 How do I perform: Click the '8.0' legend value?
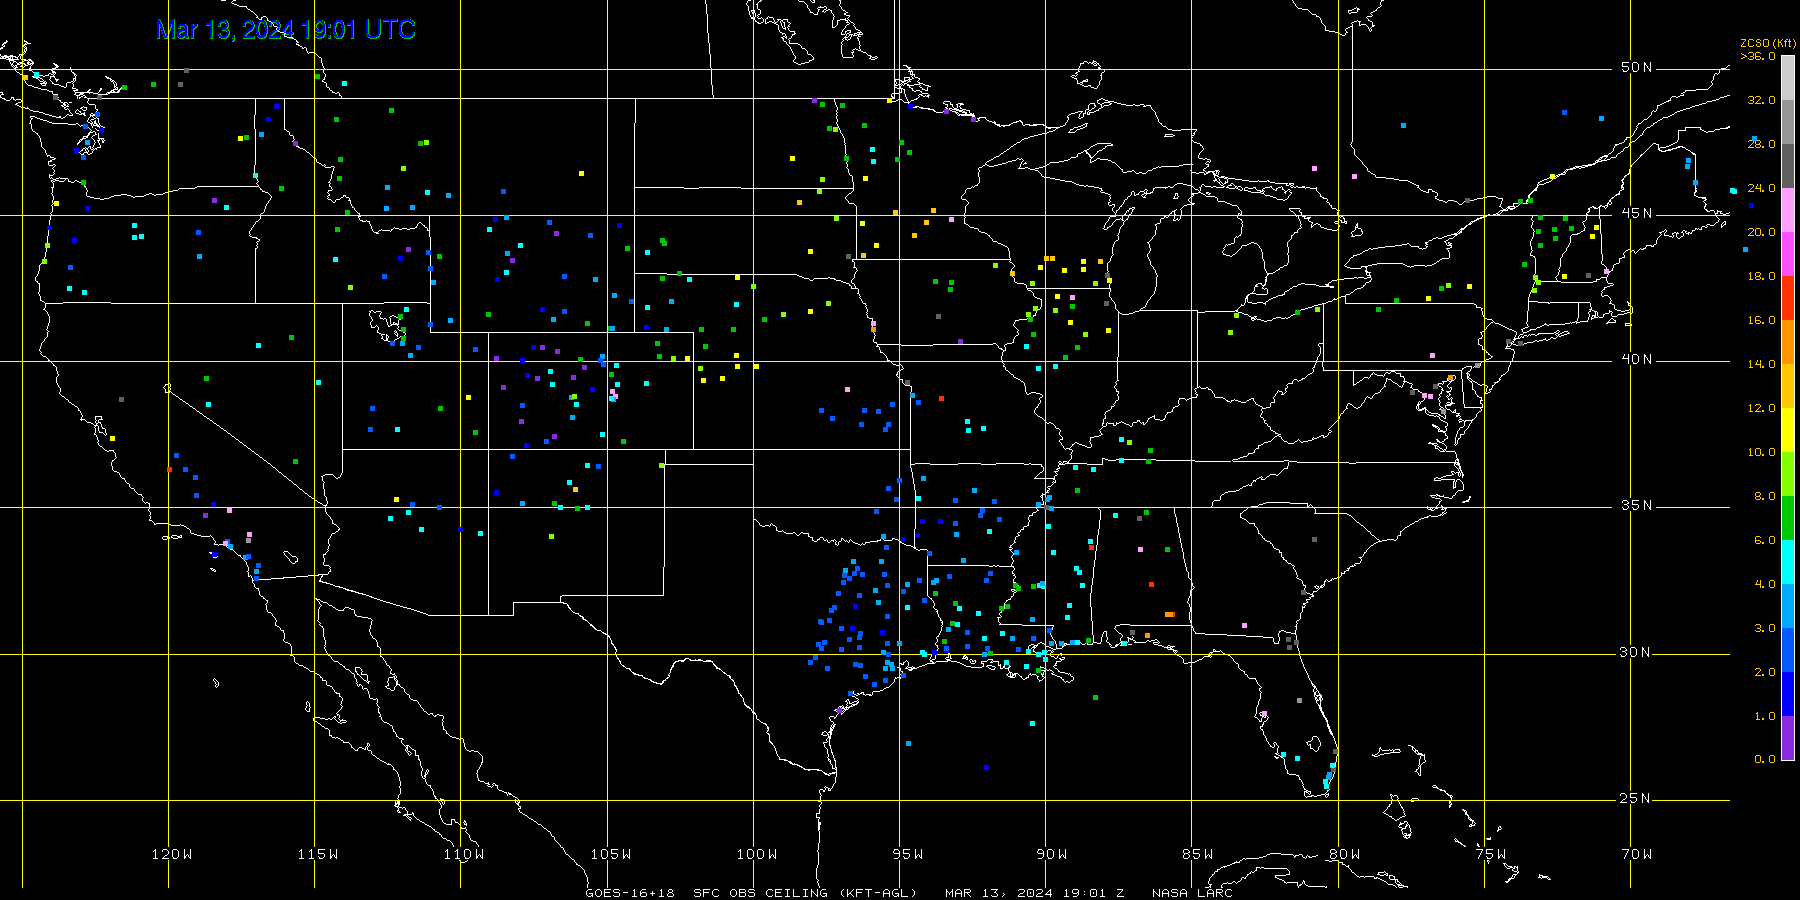tap(1765, 496)
